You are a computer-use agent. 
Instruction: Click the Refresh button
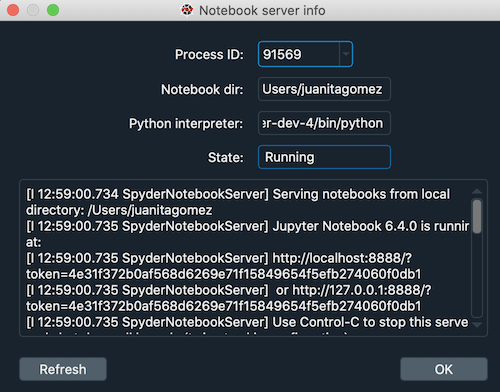click(63, 369)
